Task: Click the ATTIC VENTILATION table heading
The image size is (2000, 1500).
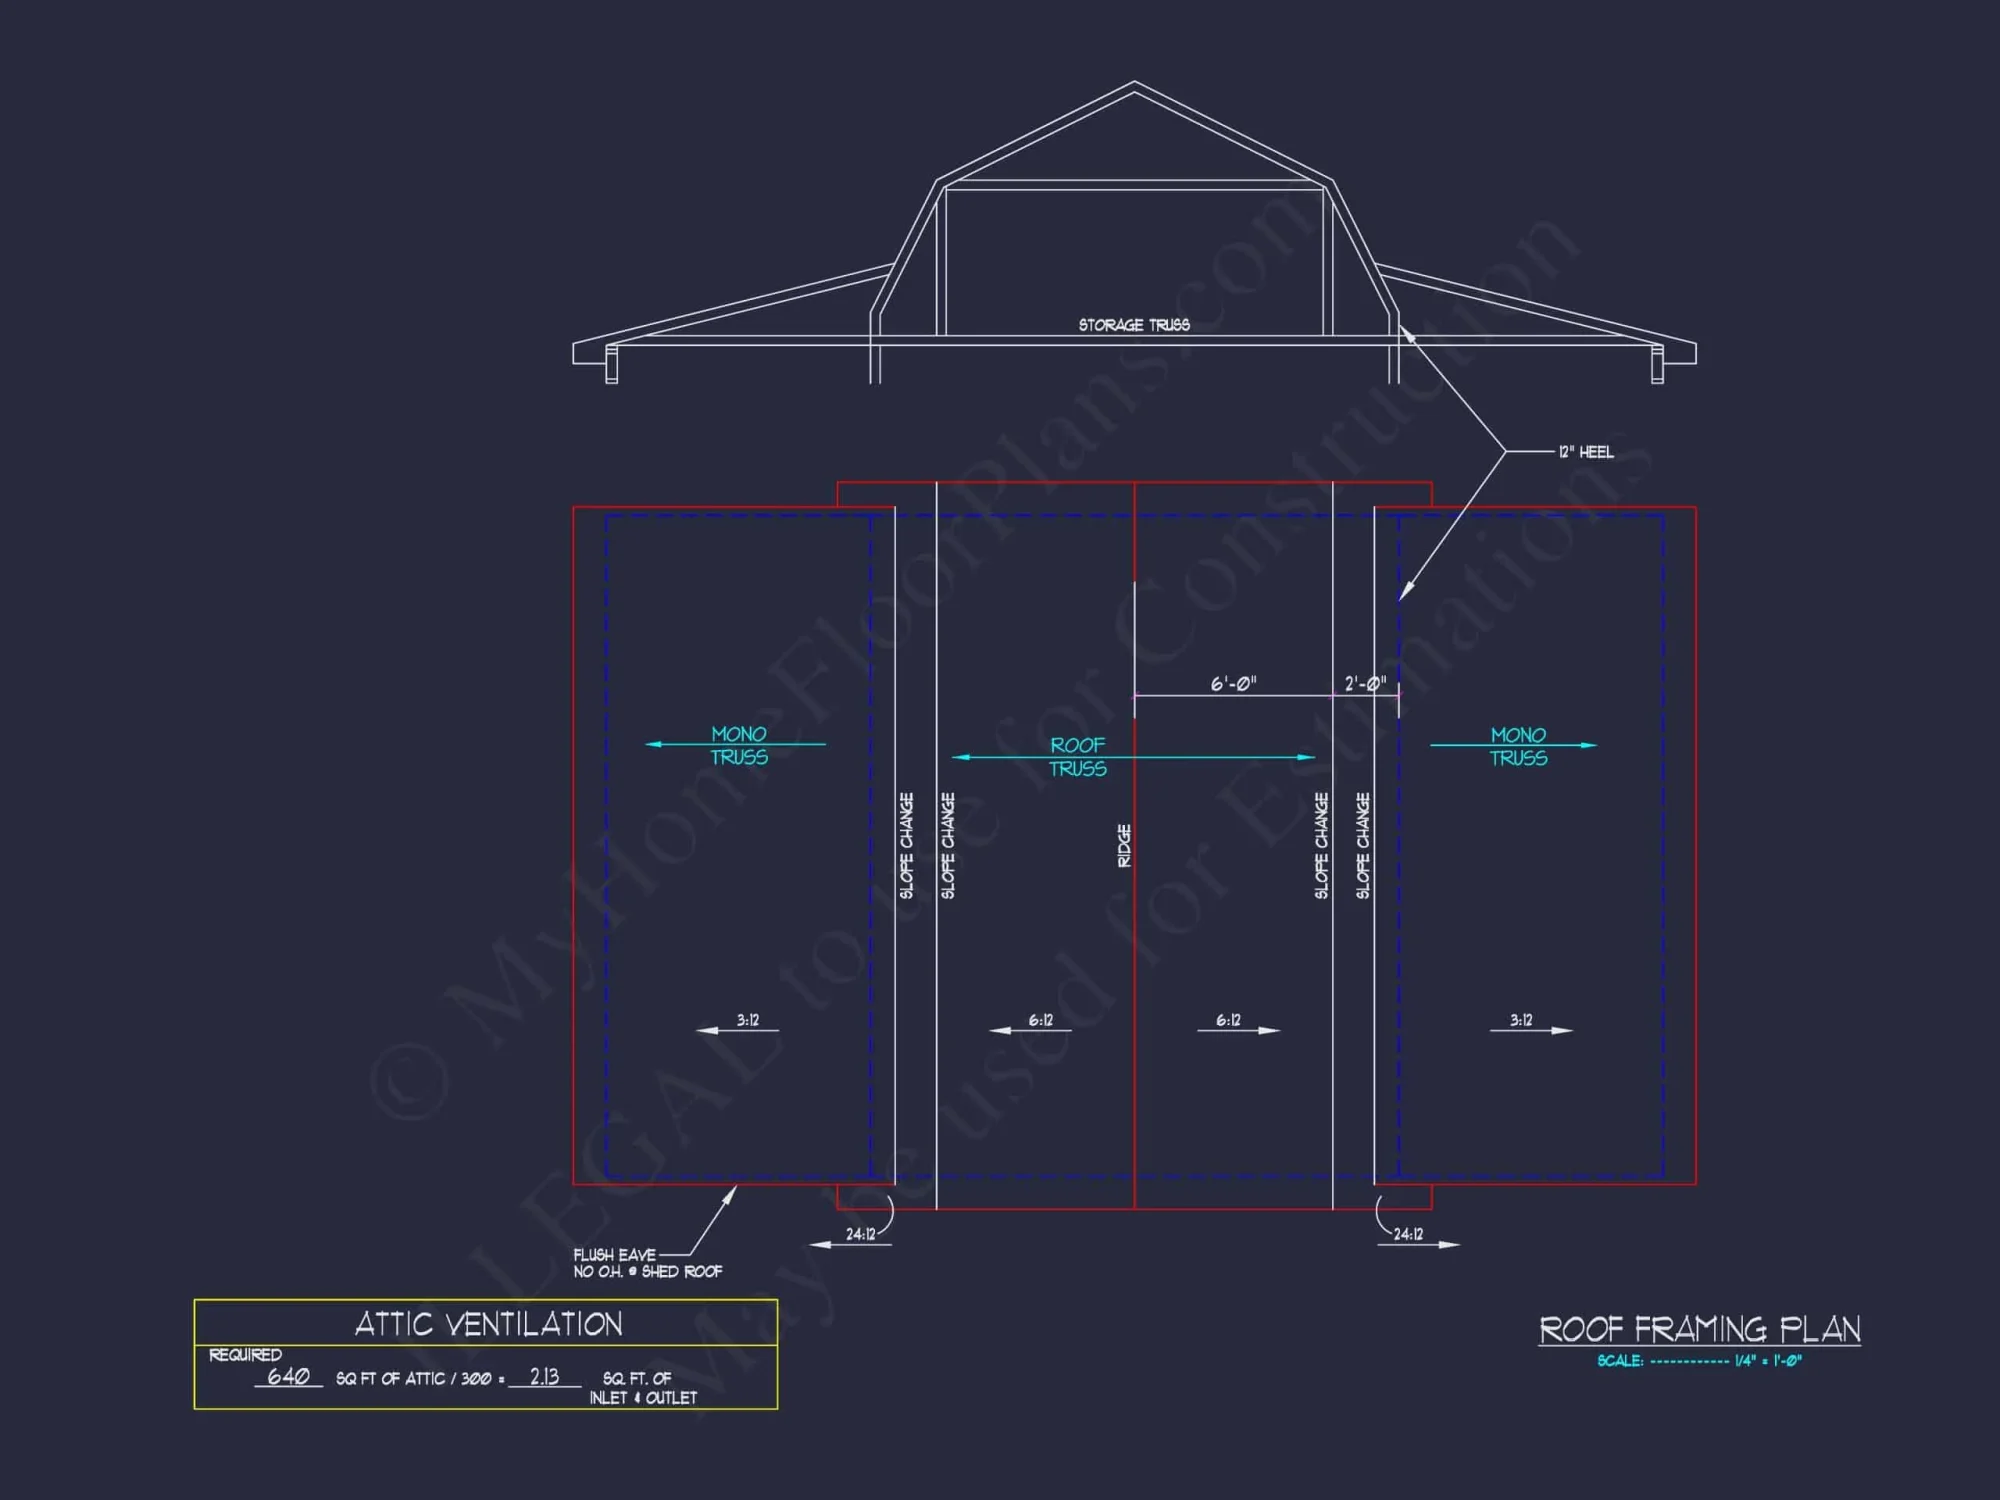Action: 488,1324
